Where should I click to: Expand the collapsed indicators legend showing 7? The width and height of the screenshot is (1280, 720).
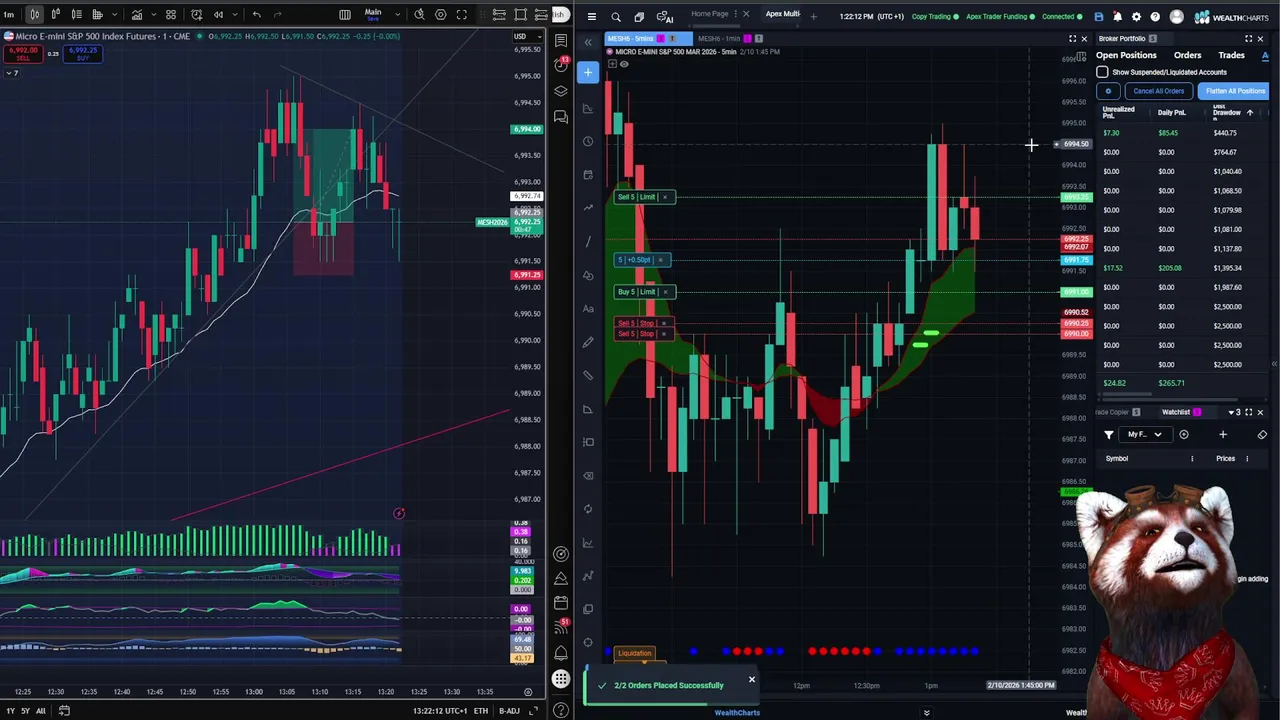[x=12, y=73]
